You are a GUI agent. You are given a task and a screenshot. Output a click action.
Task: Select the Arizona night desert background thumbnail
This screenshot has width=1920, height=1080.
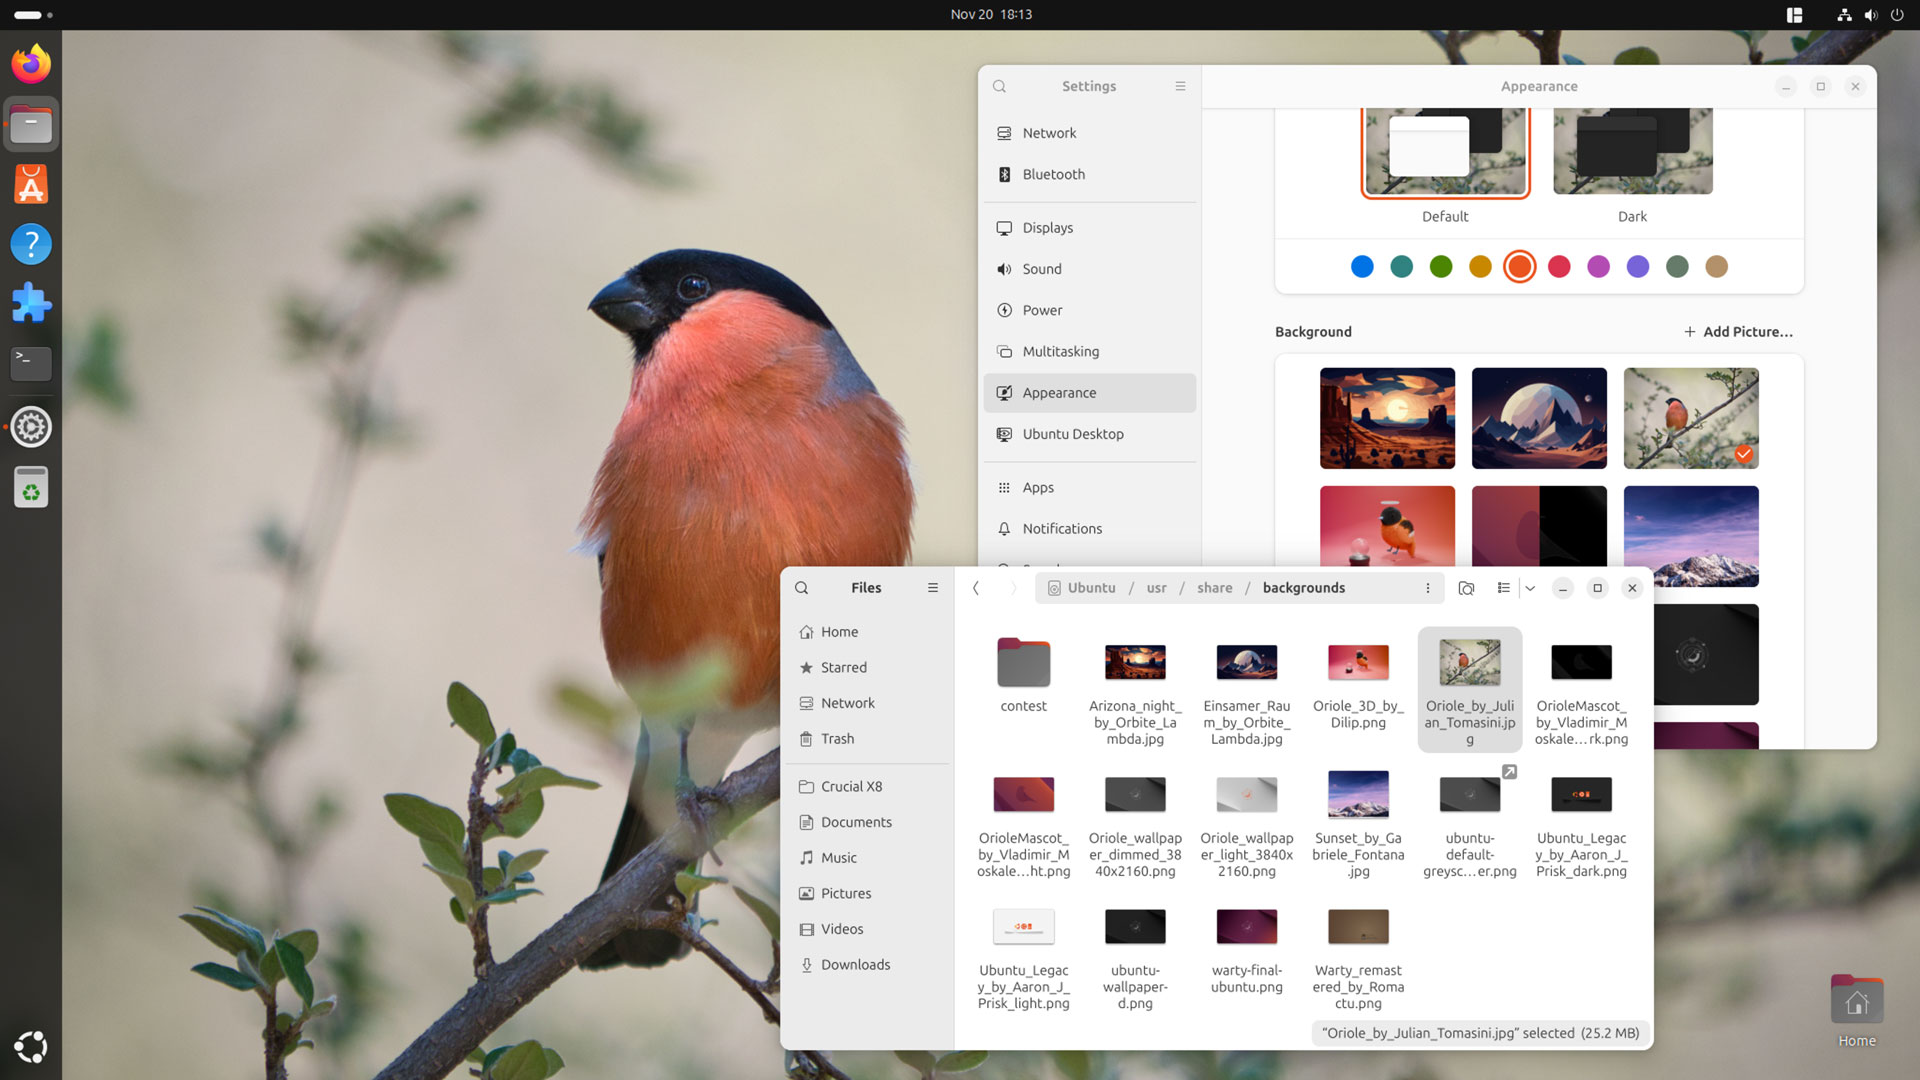click(x=1387, y=418)
